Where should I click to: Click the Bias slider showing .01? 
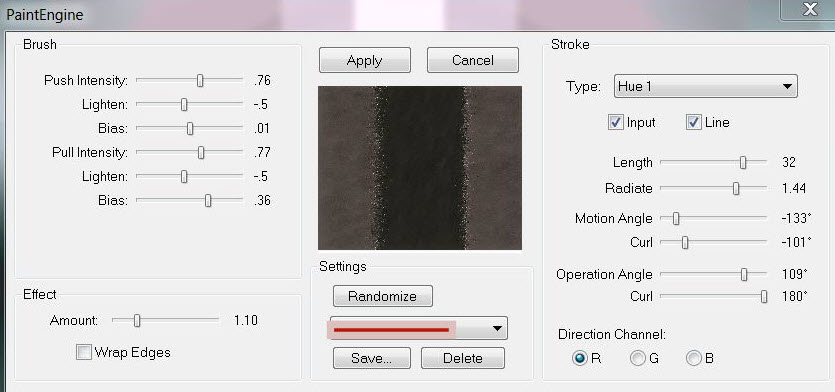pos(190,128)
